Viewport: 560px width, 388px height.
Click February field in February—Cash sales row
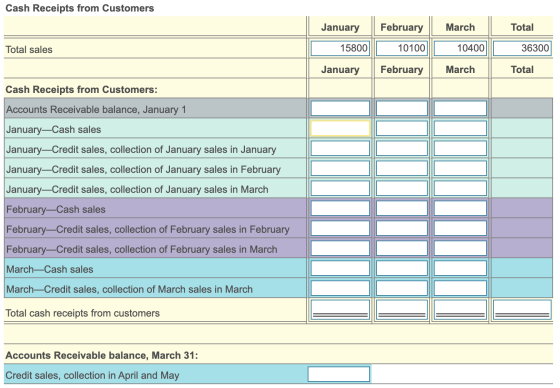click(x=402, y=208)
